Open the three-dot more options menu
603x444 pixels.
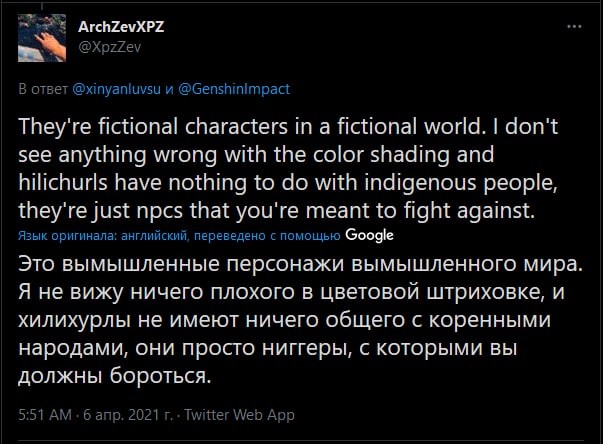(573, 26)
